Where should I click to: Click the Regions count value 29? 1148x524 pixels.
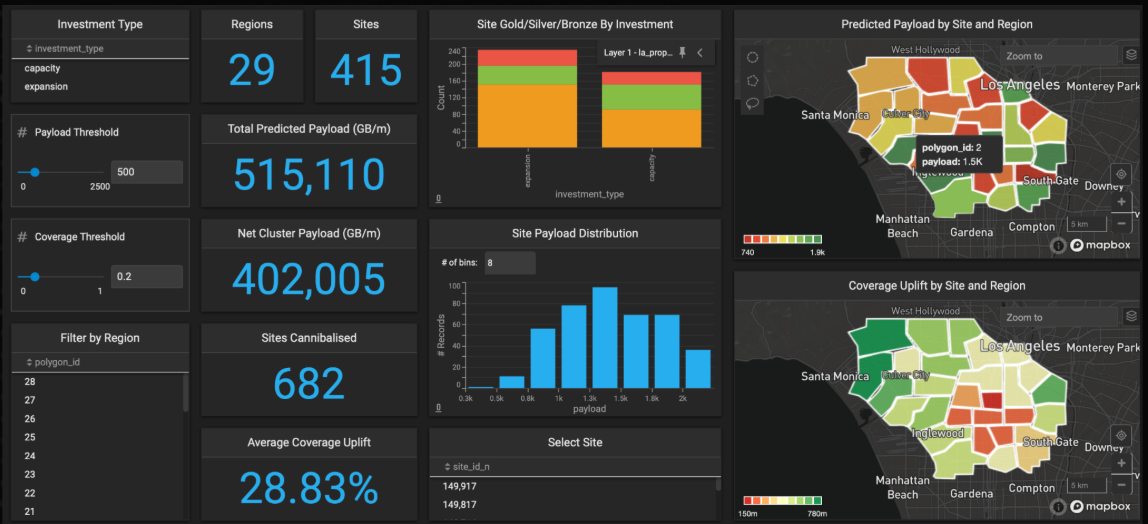252,71
